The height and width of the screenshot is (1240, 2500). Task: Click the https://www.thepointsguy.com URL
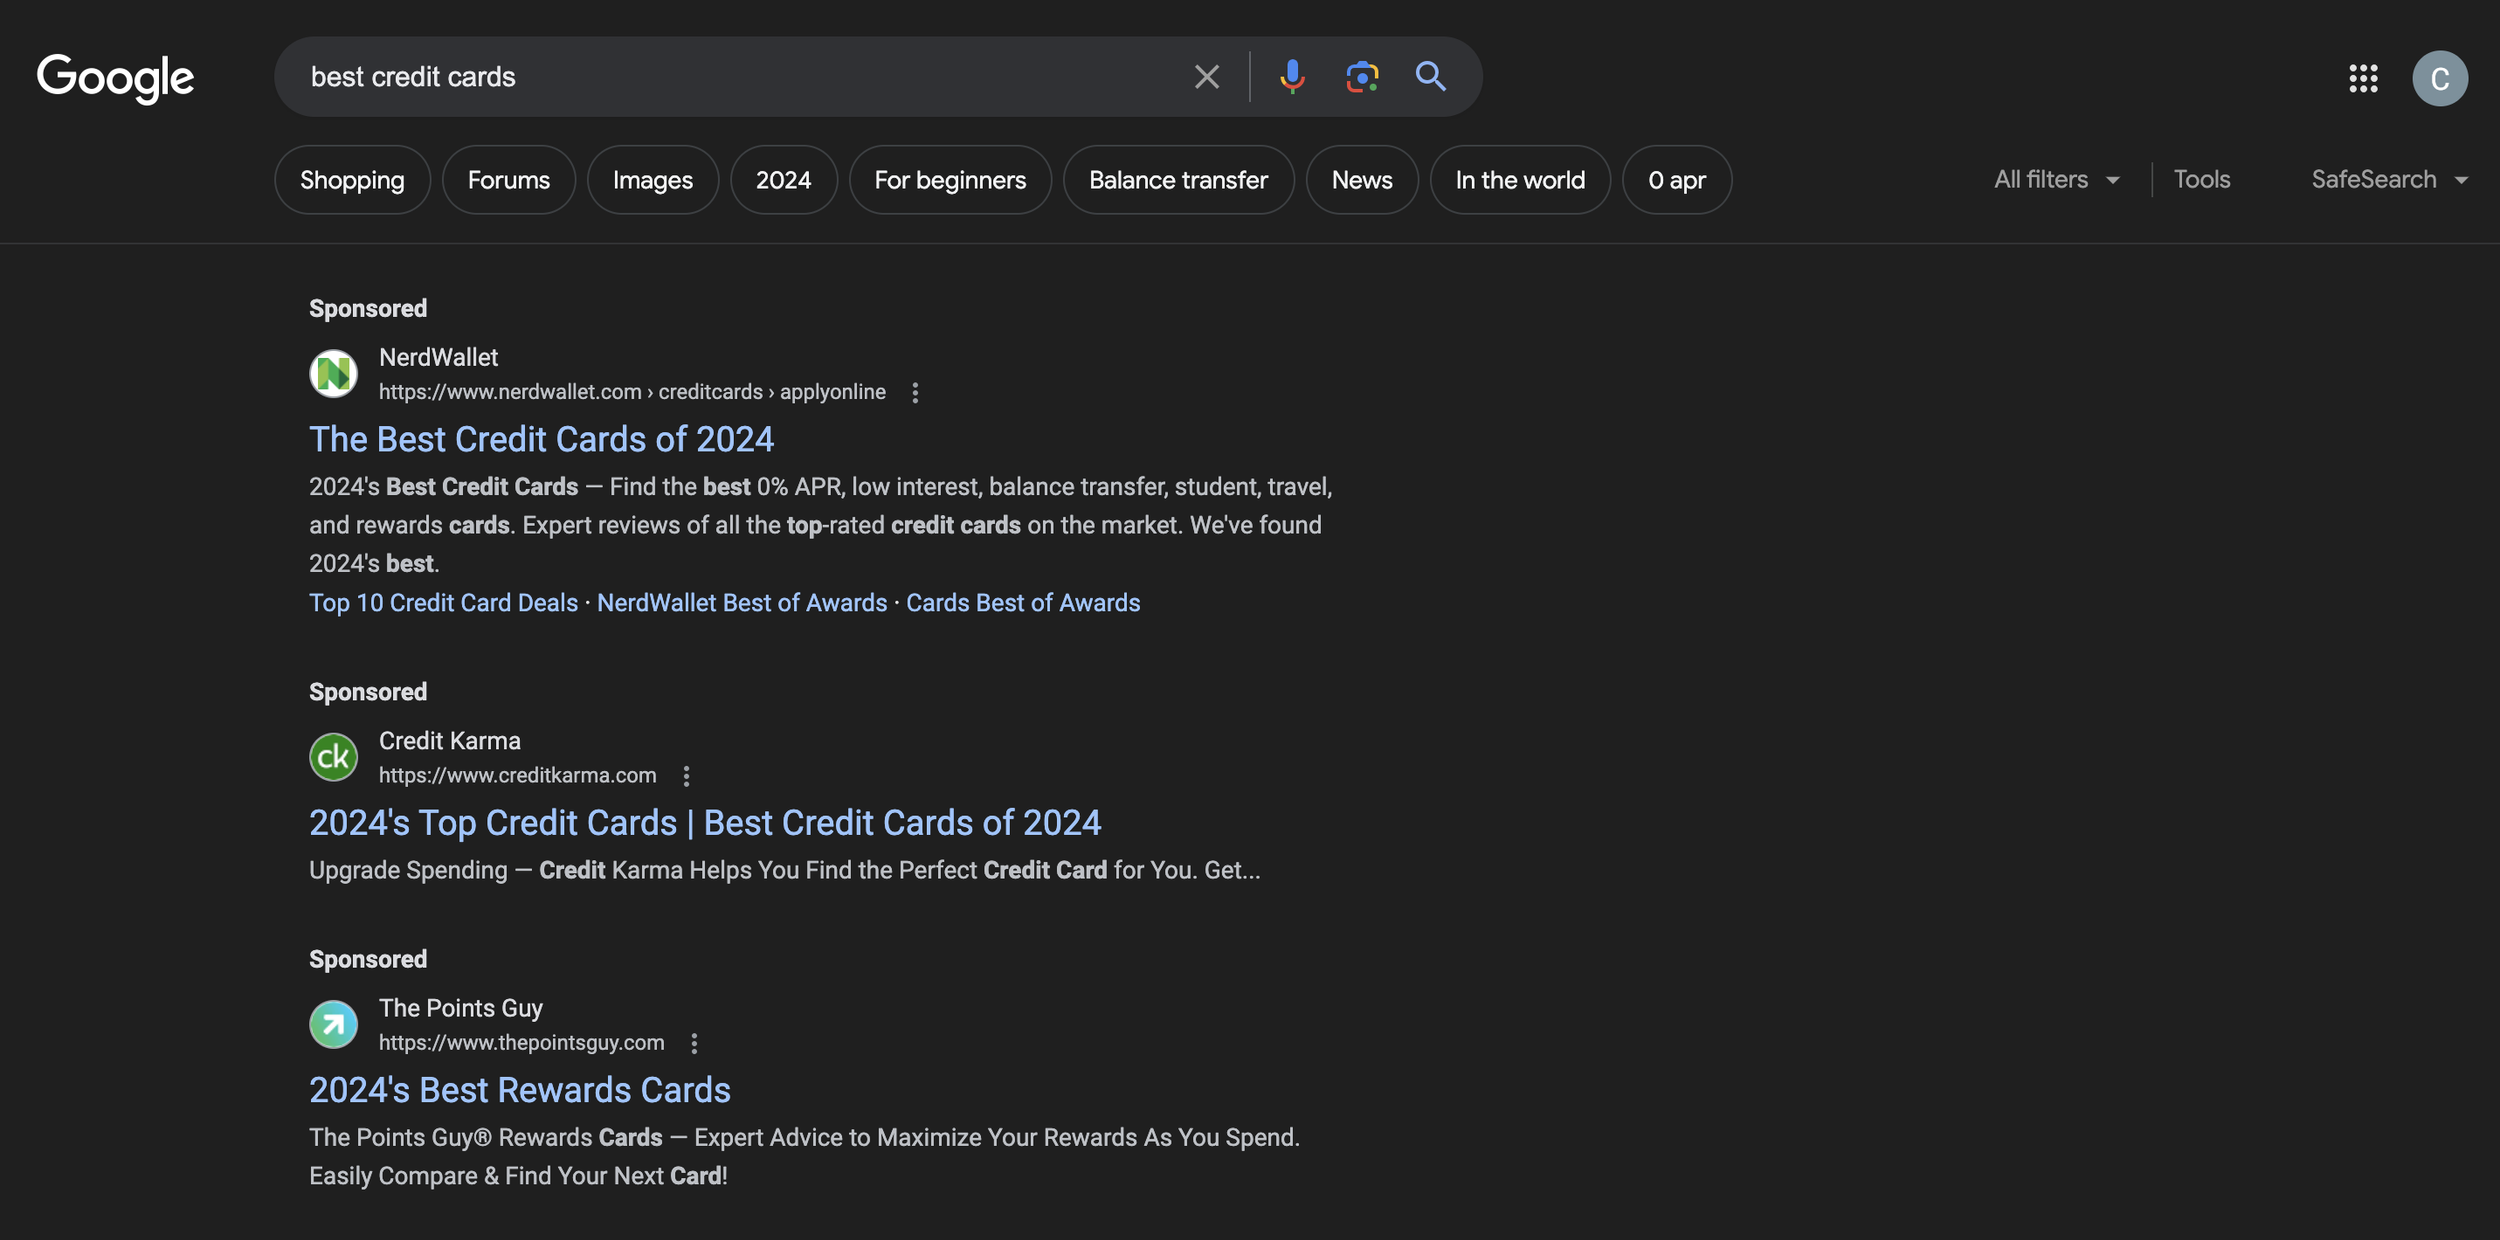522,1042
